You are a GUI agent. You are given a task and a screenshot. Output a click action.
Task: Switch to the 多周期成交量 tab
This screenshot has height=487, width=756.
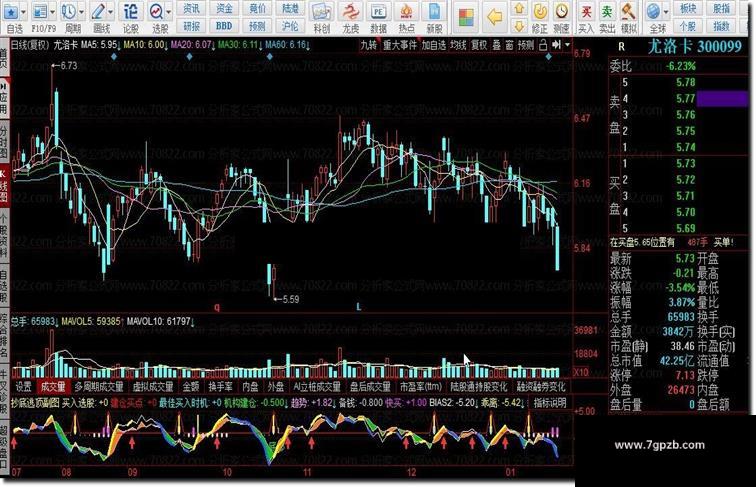point(99,386)
